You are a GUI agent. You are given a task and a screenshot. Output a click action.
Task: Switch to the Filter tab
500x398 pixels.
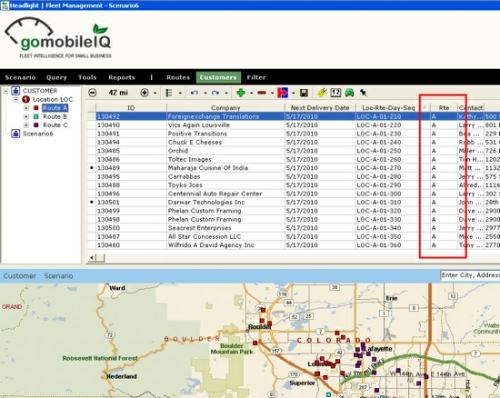(x=256, y=77)
